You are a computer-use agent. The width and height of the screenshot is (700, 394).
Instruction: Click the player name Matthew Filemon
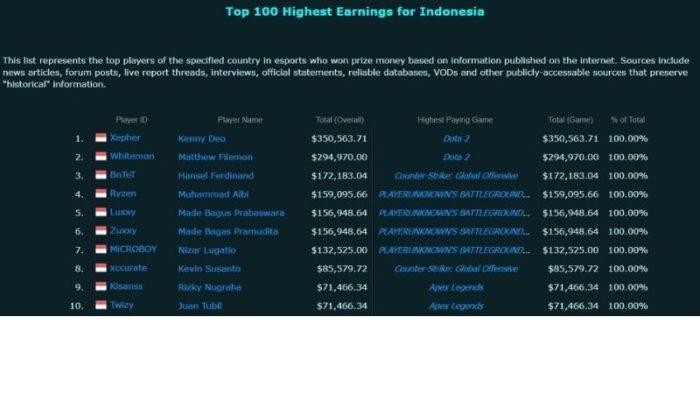coord(215,157)
